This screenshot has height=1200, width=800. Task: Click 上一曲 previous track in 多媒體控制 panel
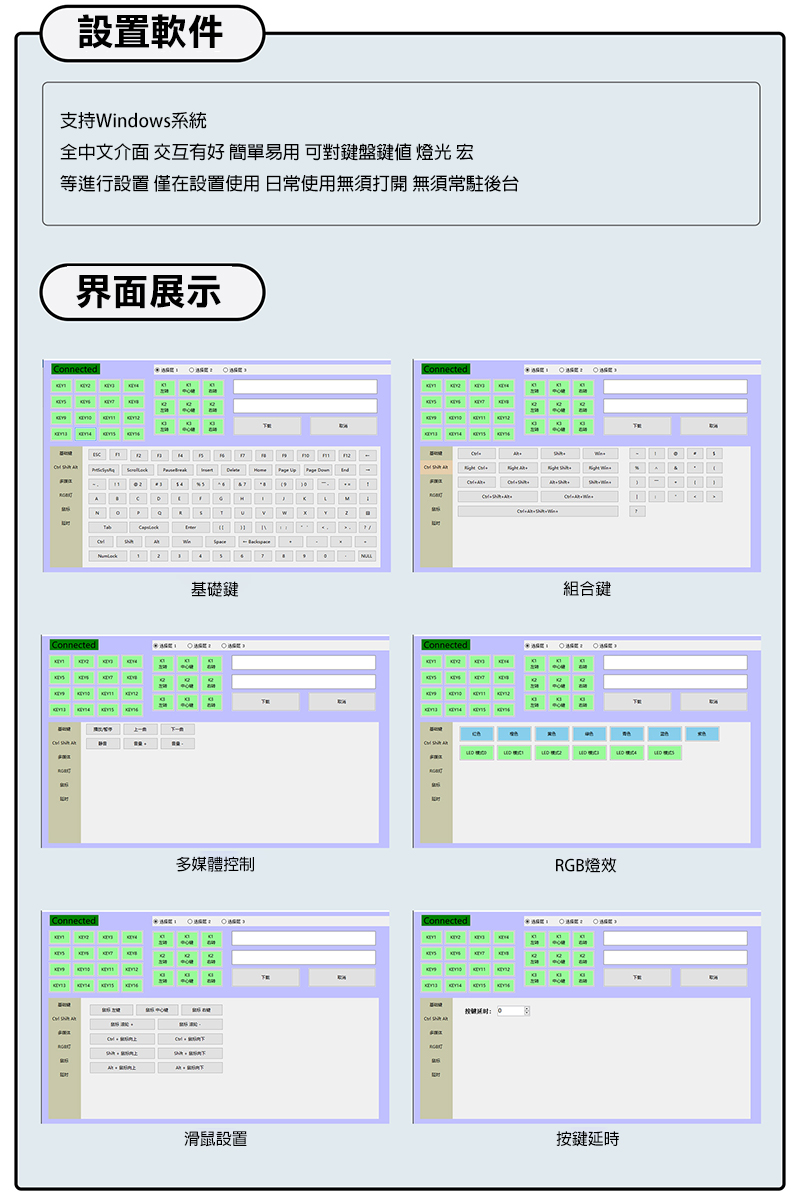(141, 730)
